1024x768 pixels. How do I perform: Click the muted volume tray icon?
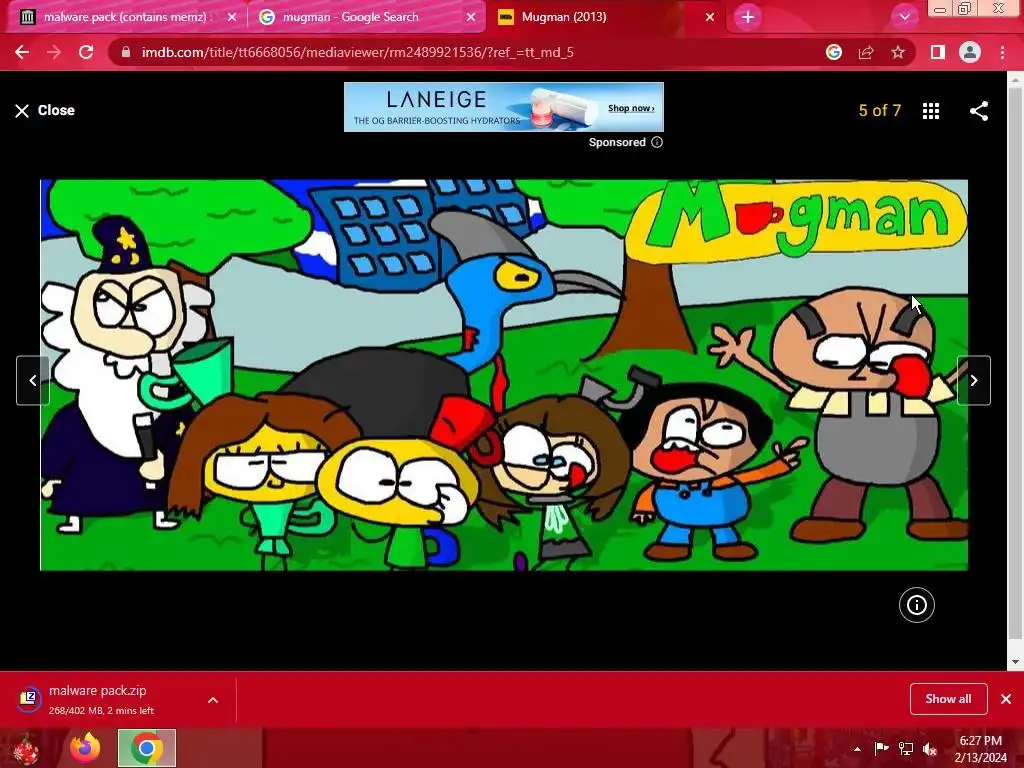tap(930, 748)
